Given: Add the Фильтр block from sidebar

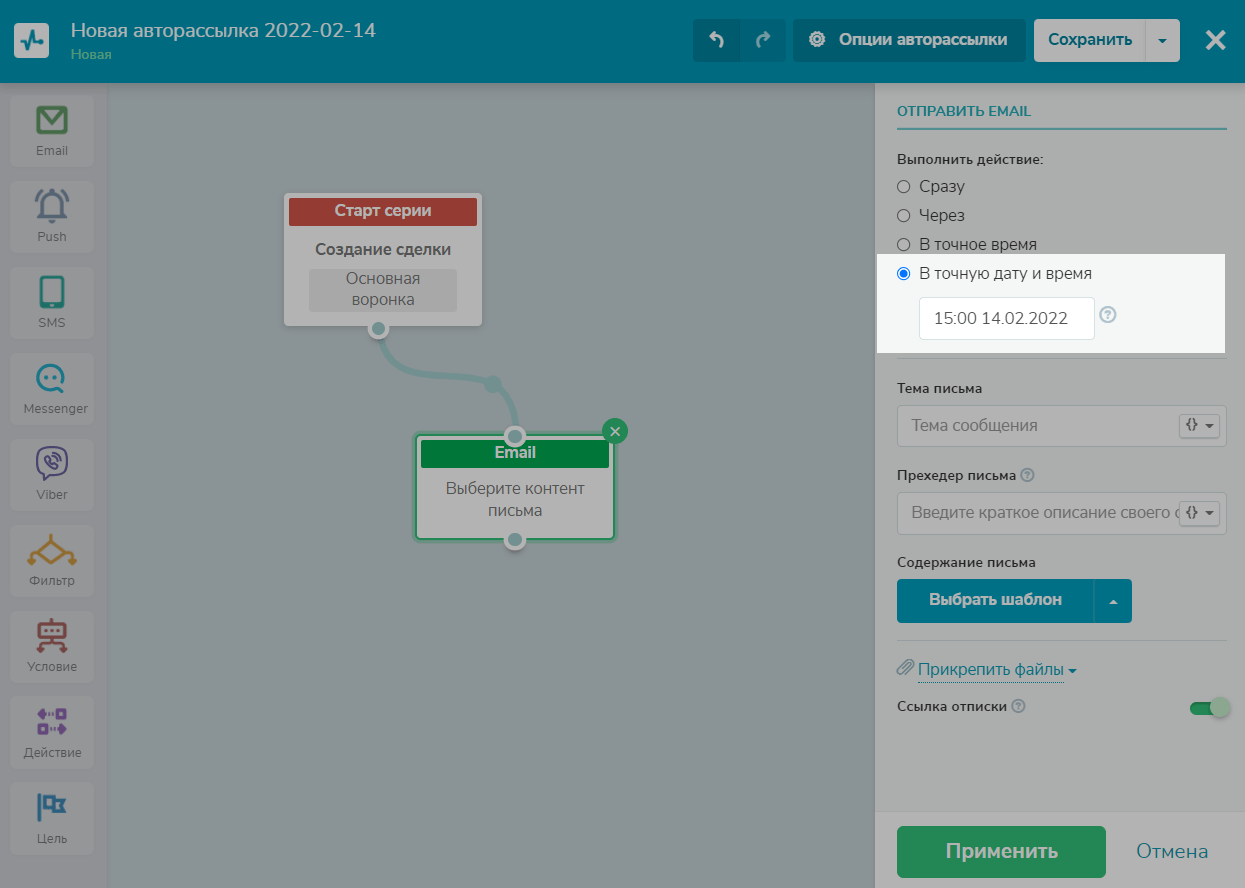Looking at the screenshot, I should pyautogui.click(x=52, y=552).
